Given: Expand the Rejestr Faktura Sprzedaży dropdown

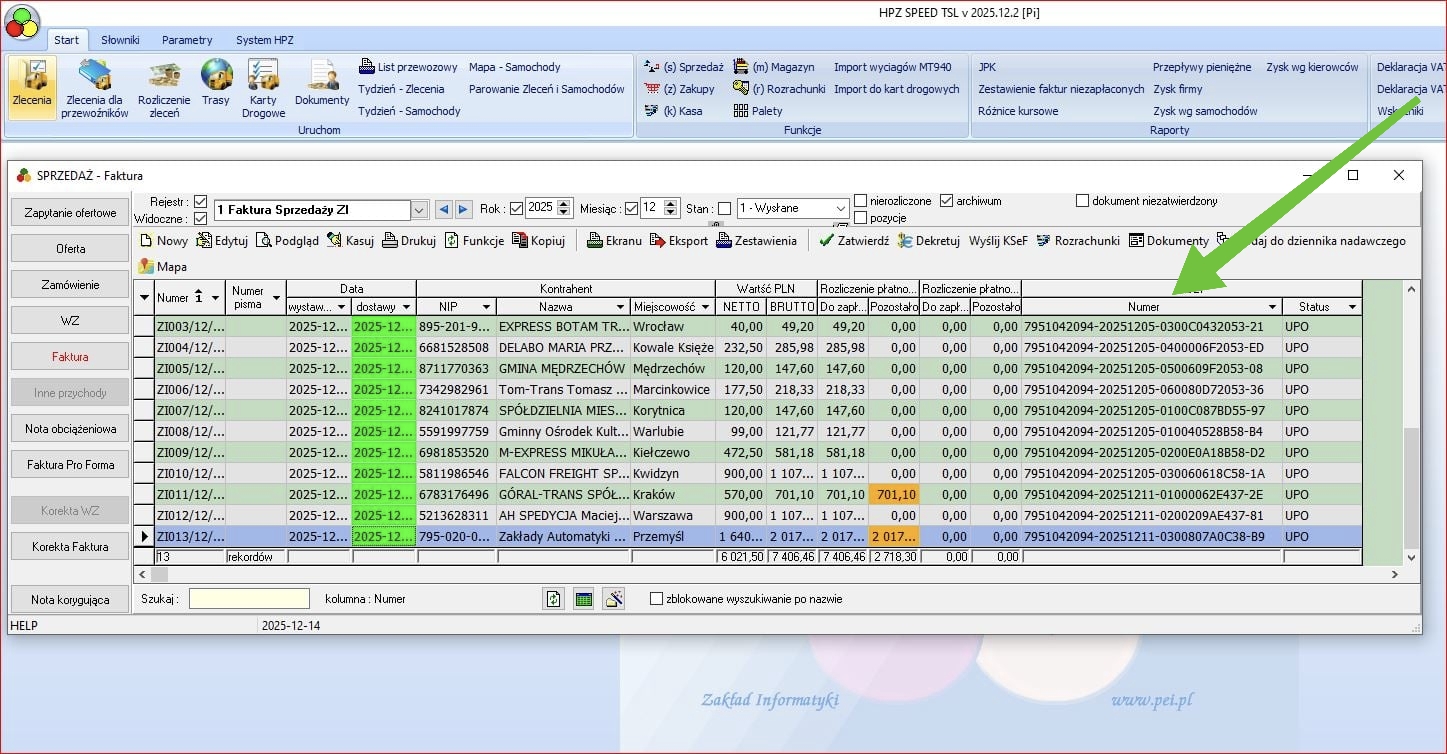Looking at the screenshot, I should (420, 210).
